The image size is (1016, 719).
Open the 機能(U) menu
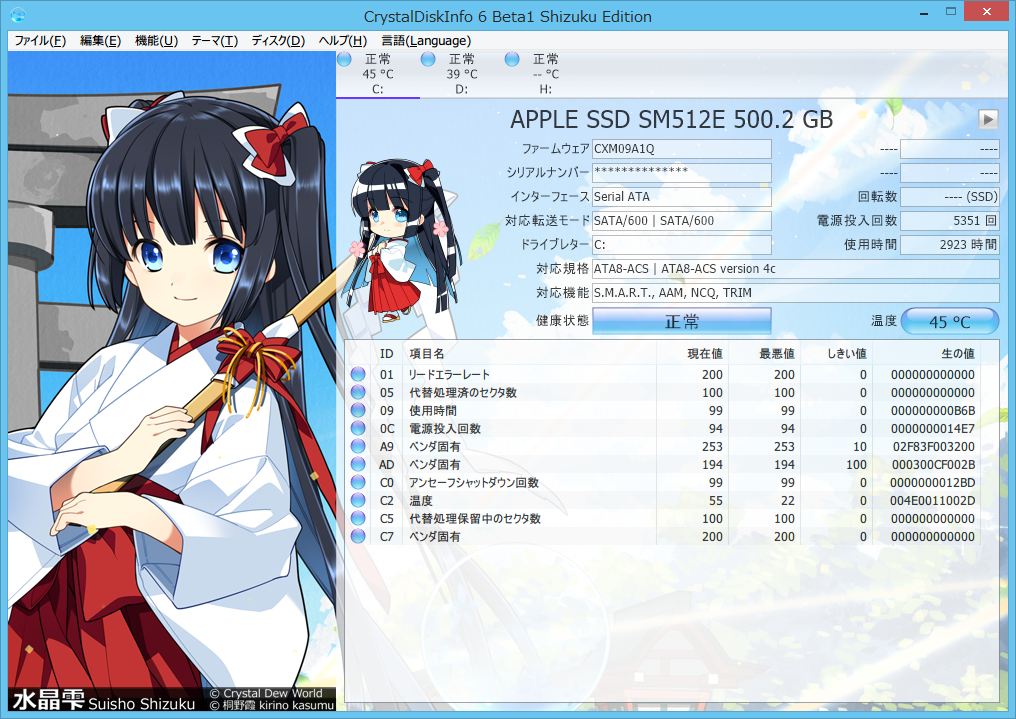(x=156, y=41)
